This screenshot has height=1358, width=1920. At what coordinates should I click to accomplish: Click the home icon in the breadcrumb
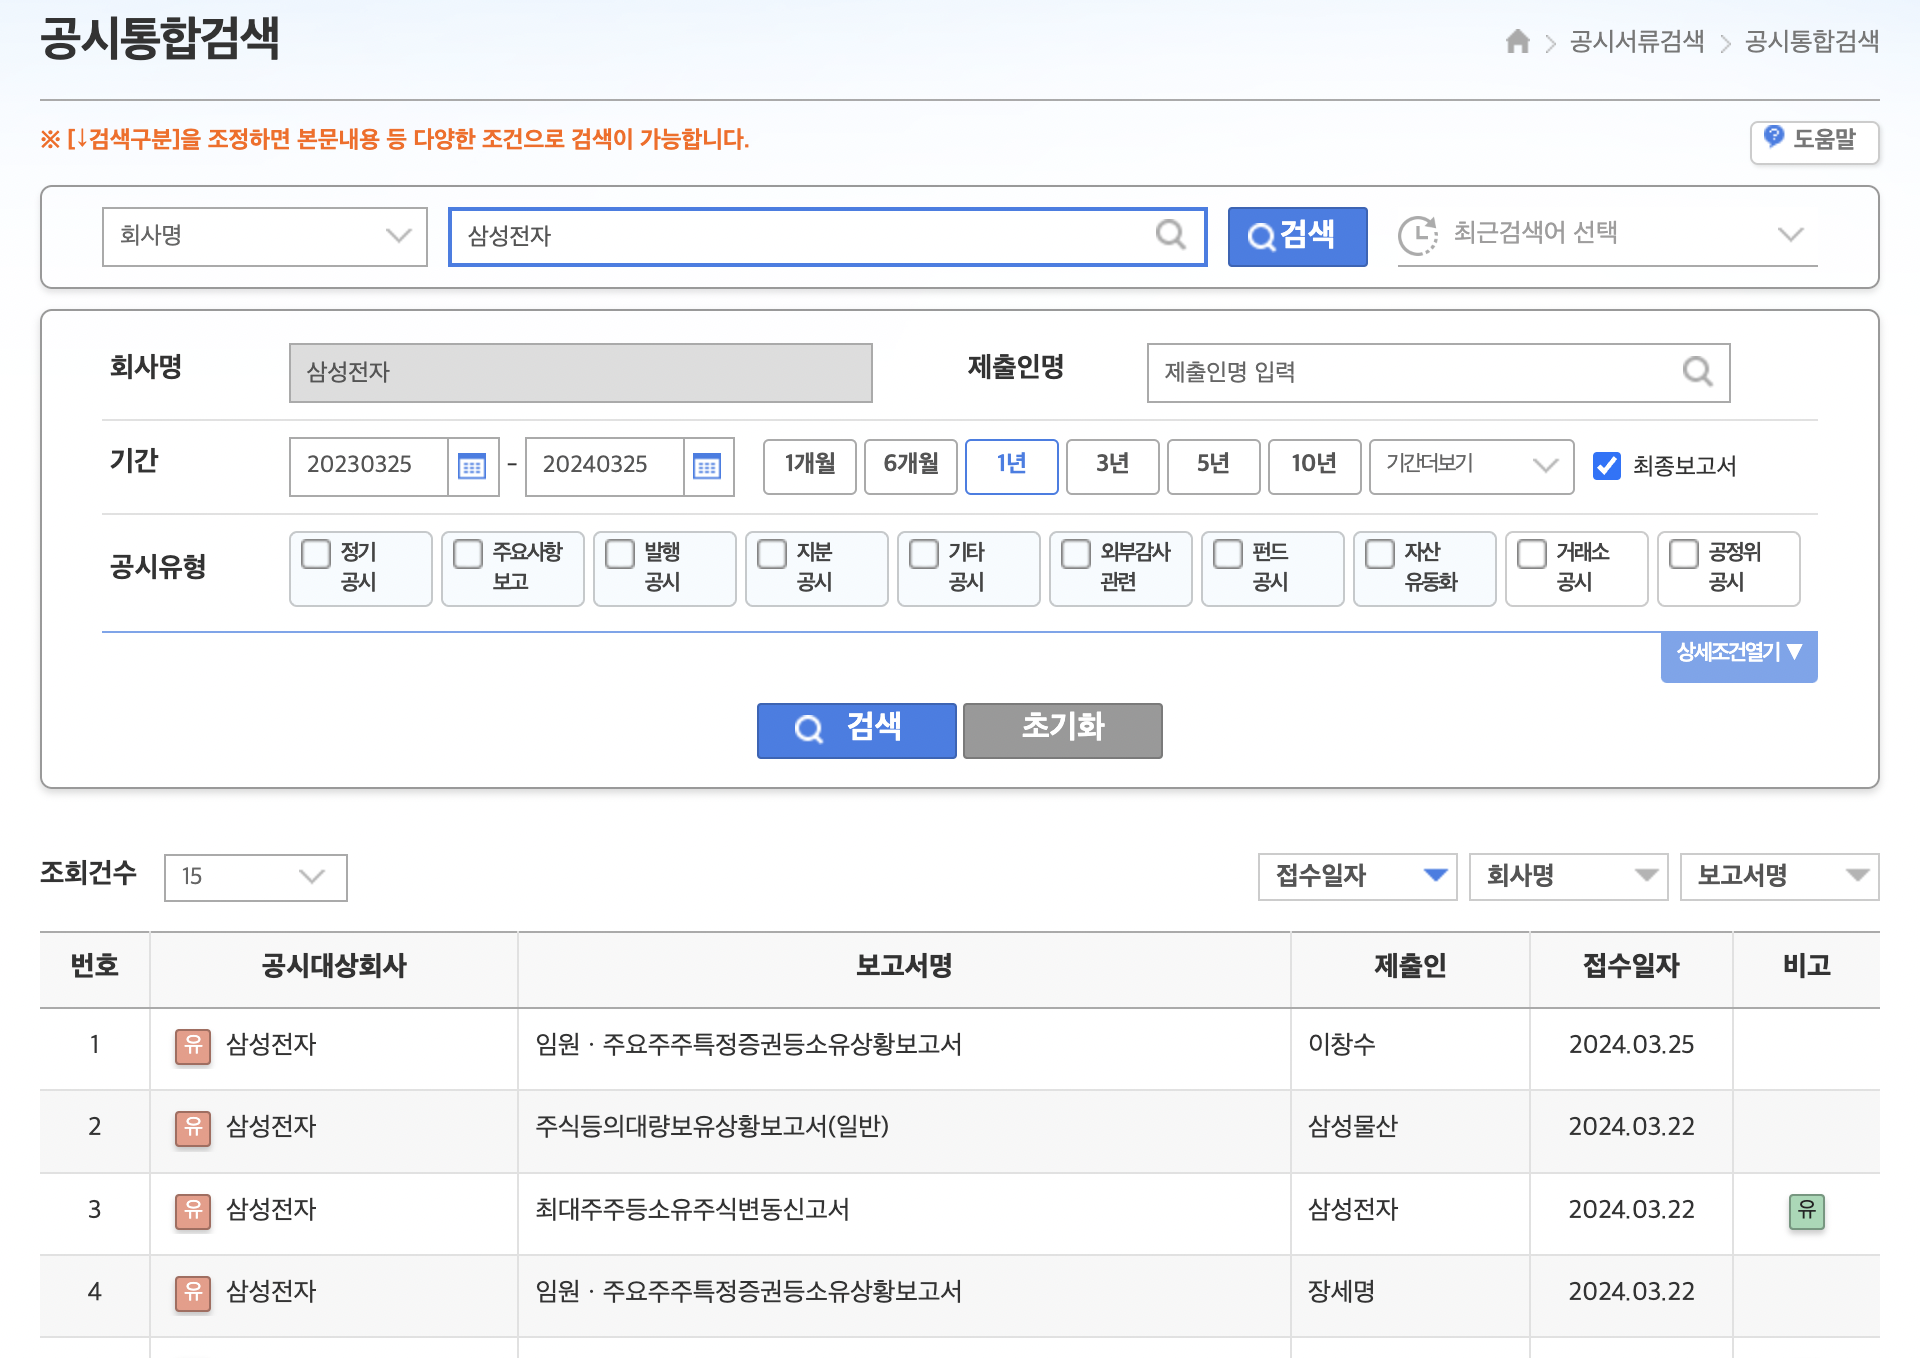[1517, 41]
